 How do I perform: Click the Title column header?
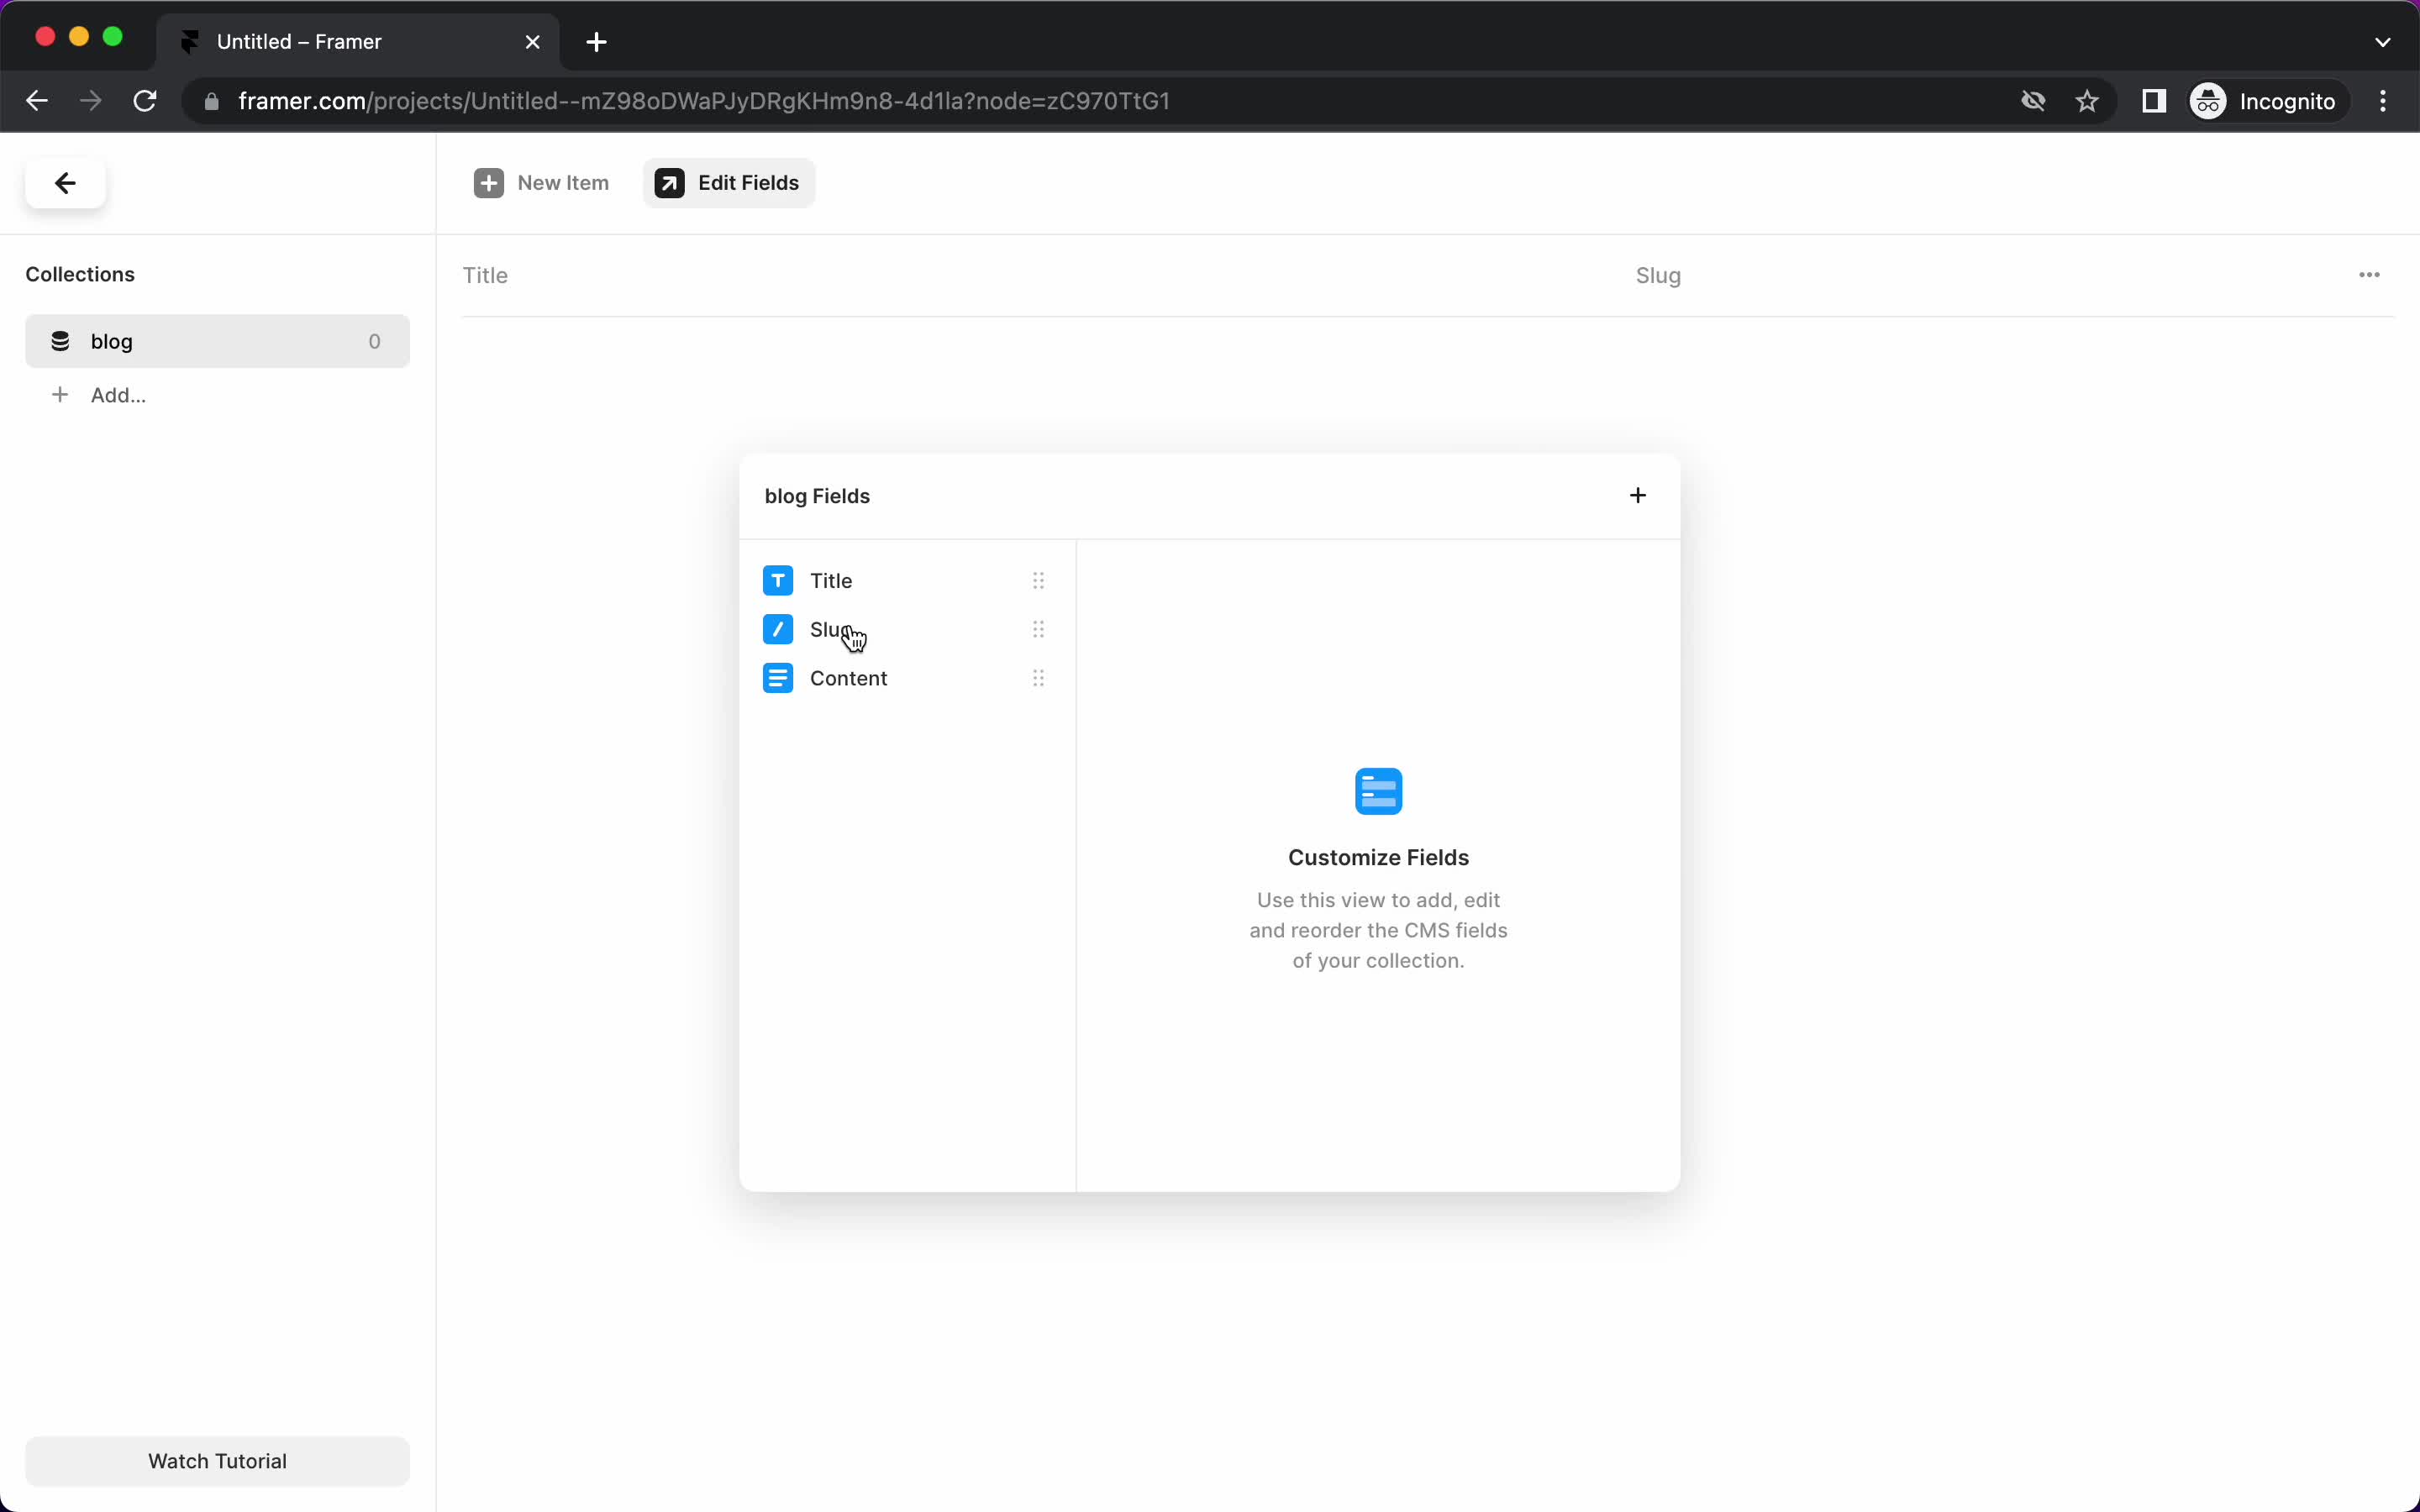tap(484, 274)
